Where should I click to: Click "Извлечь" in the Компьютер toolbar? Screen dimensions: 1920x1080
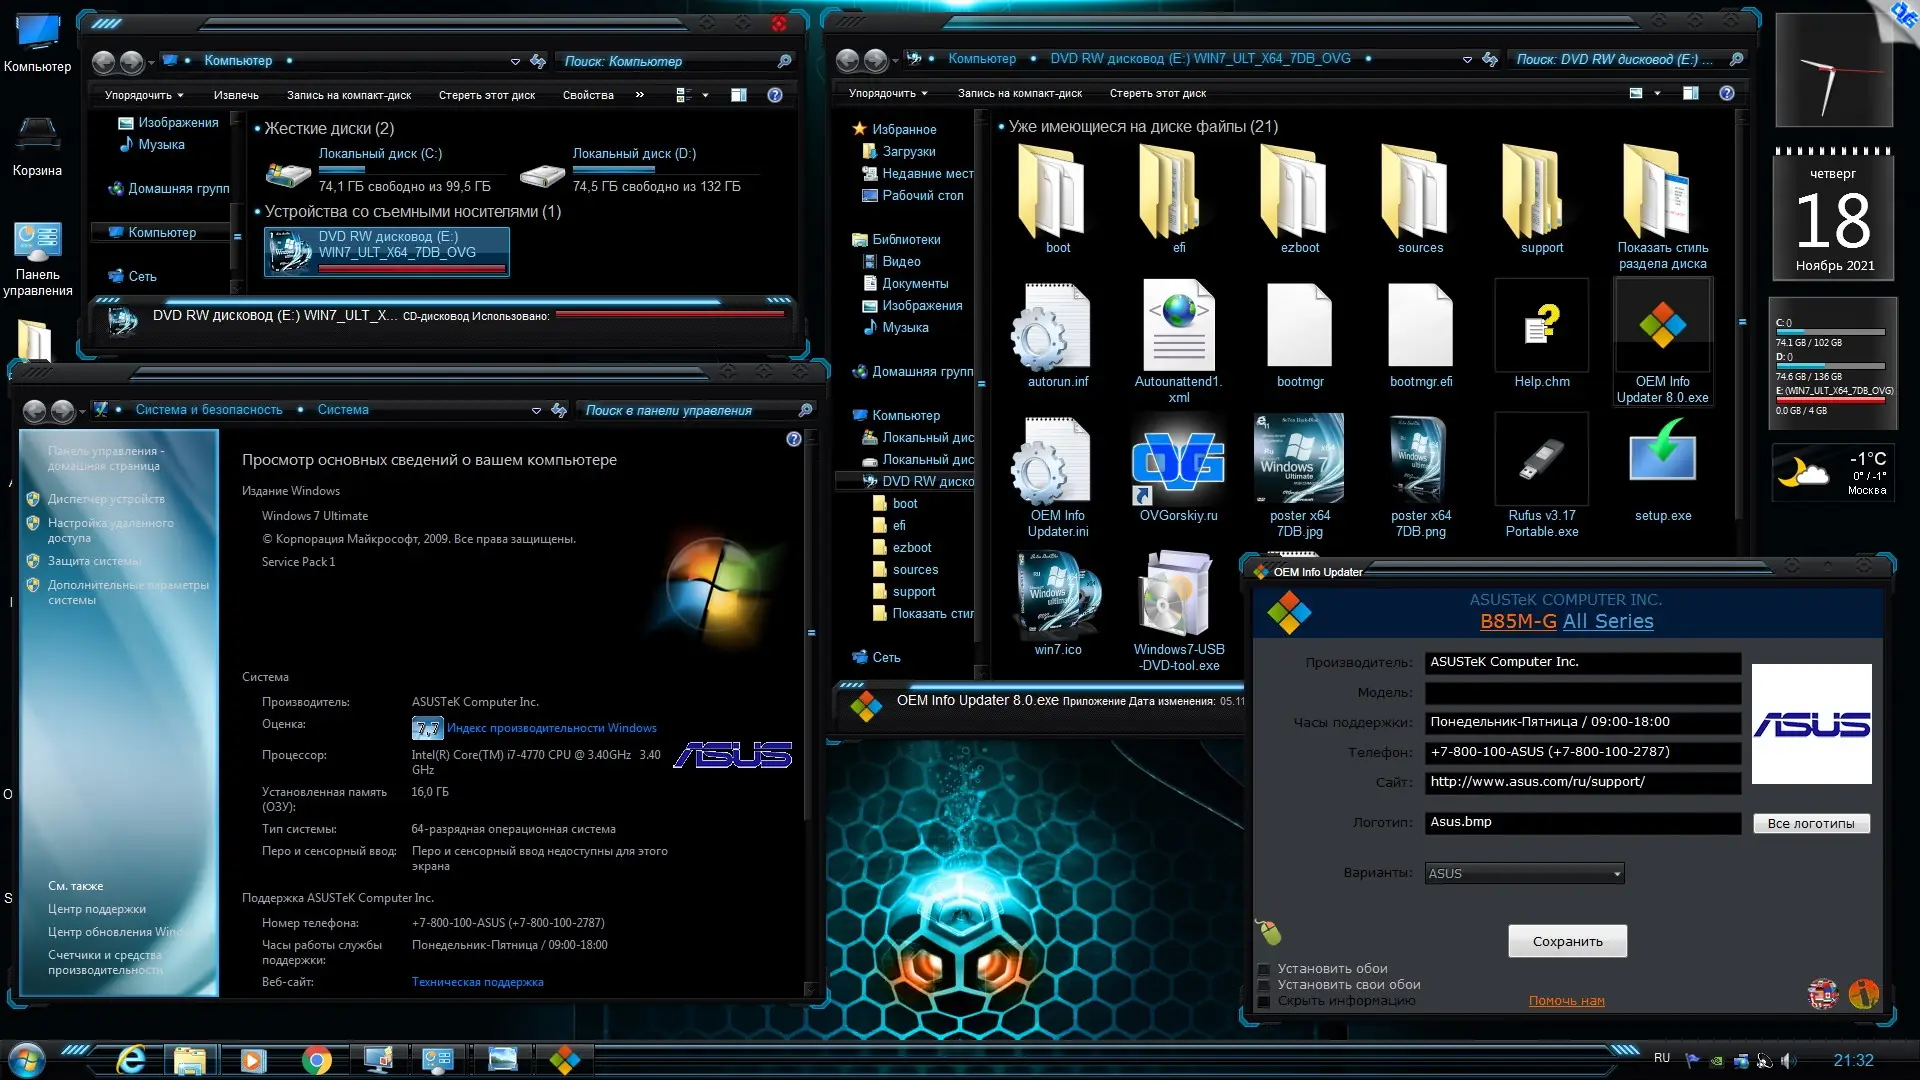tap(236, 95)
